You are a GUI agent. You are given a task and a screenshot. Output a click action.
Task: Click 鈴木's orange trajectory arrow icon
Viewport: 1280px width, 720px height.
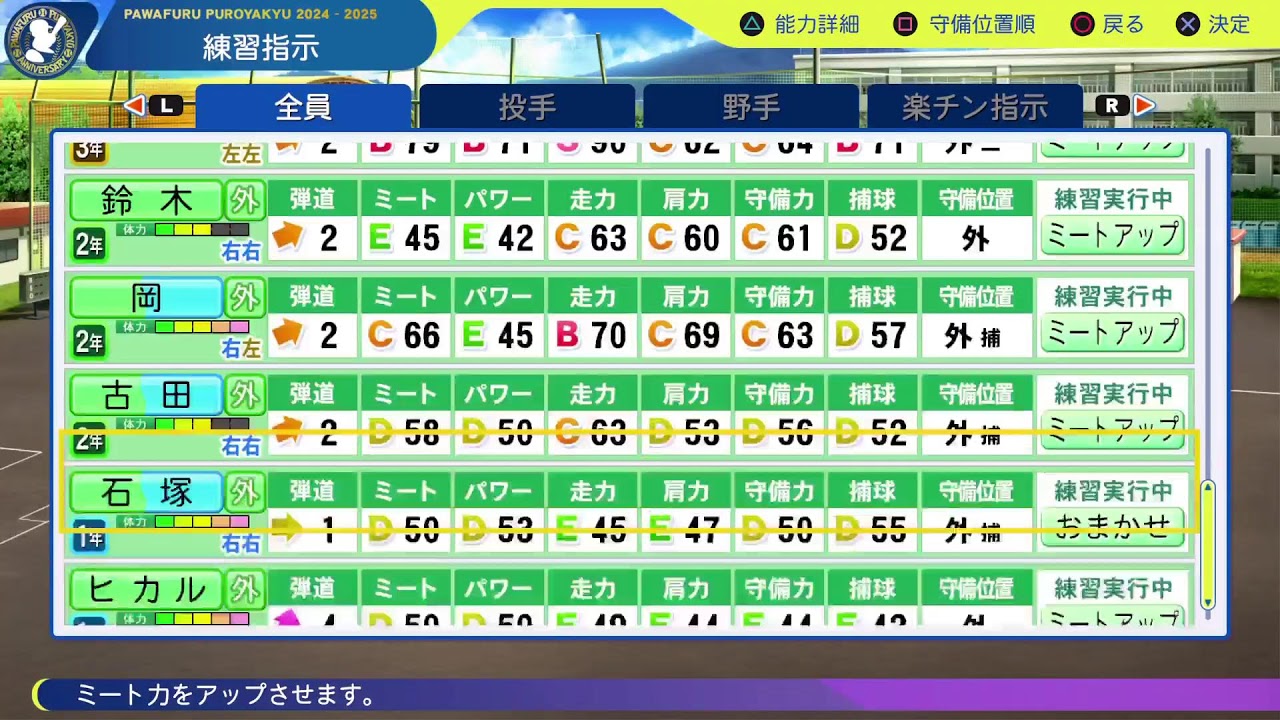(x=288, y=237)
